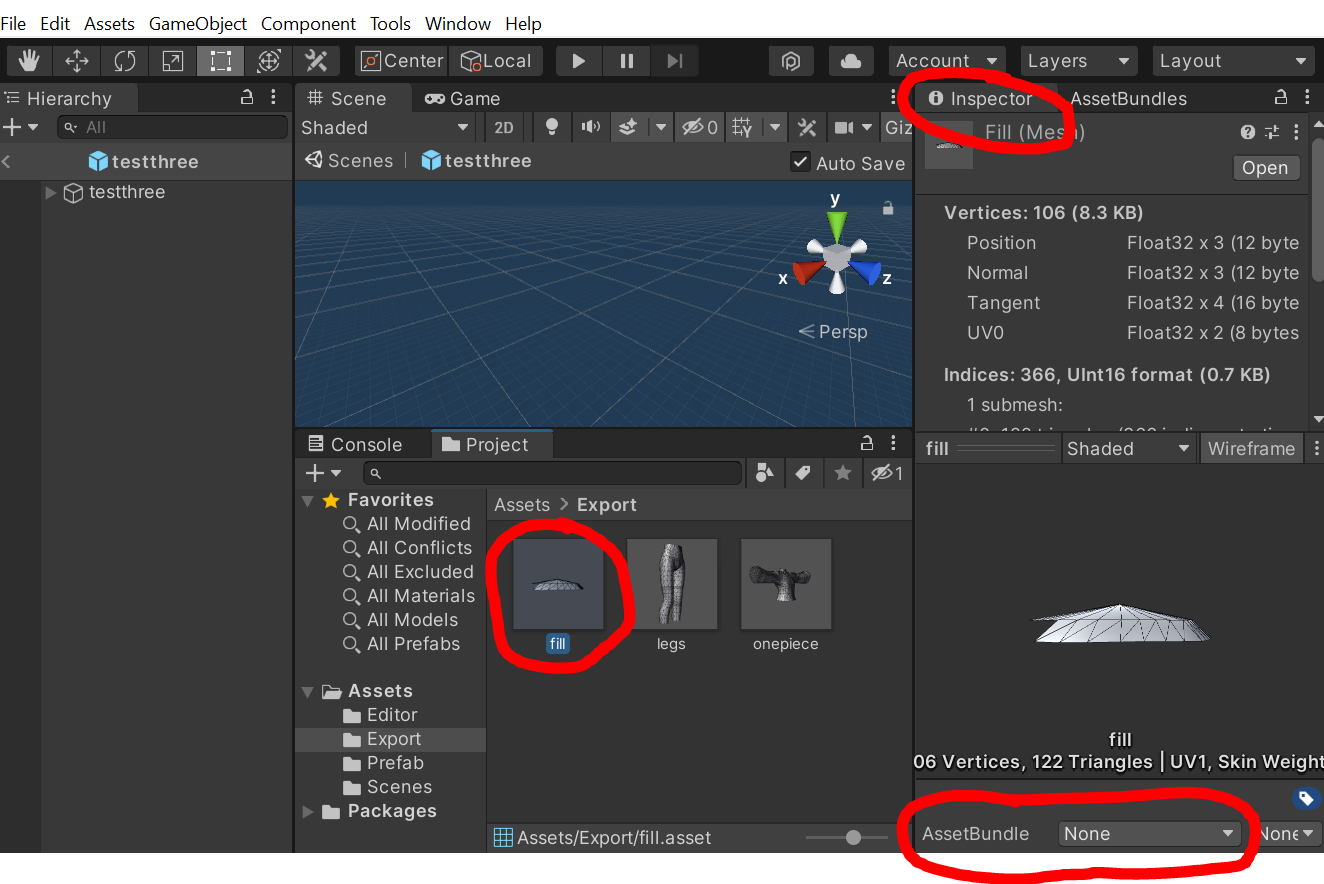
Task: Select the onepiece asset thumbnail
Action: pos(786,584)
